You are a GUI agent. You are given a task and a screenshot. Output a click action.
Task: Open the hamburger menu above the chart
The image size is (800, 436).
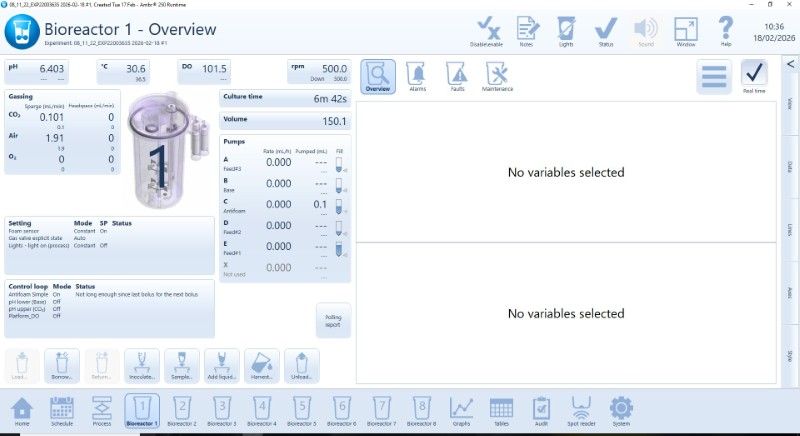[x=713, y=77]
